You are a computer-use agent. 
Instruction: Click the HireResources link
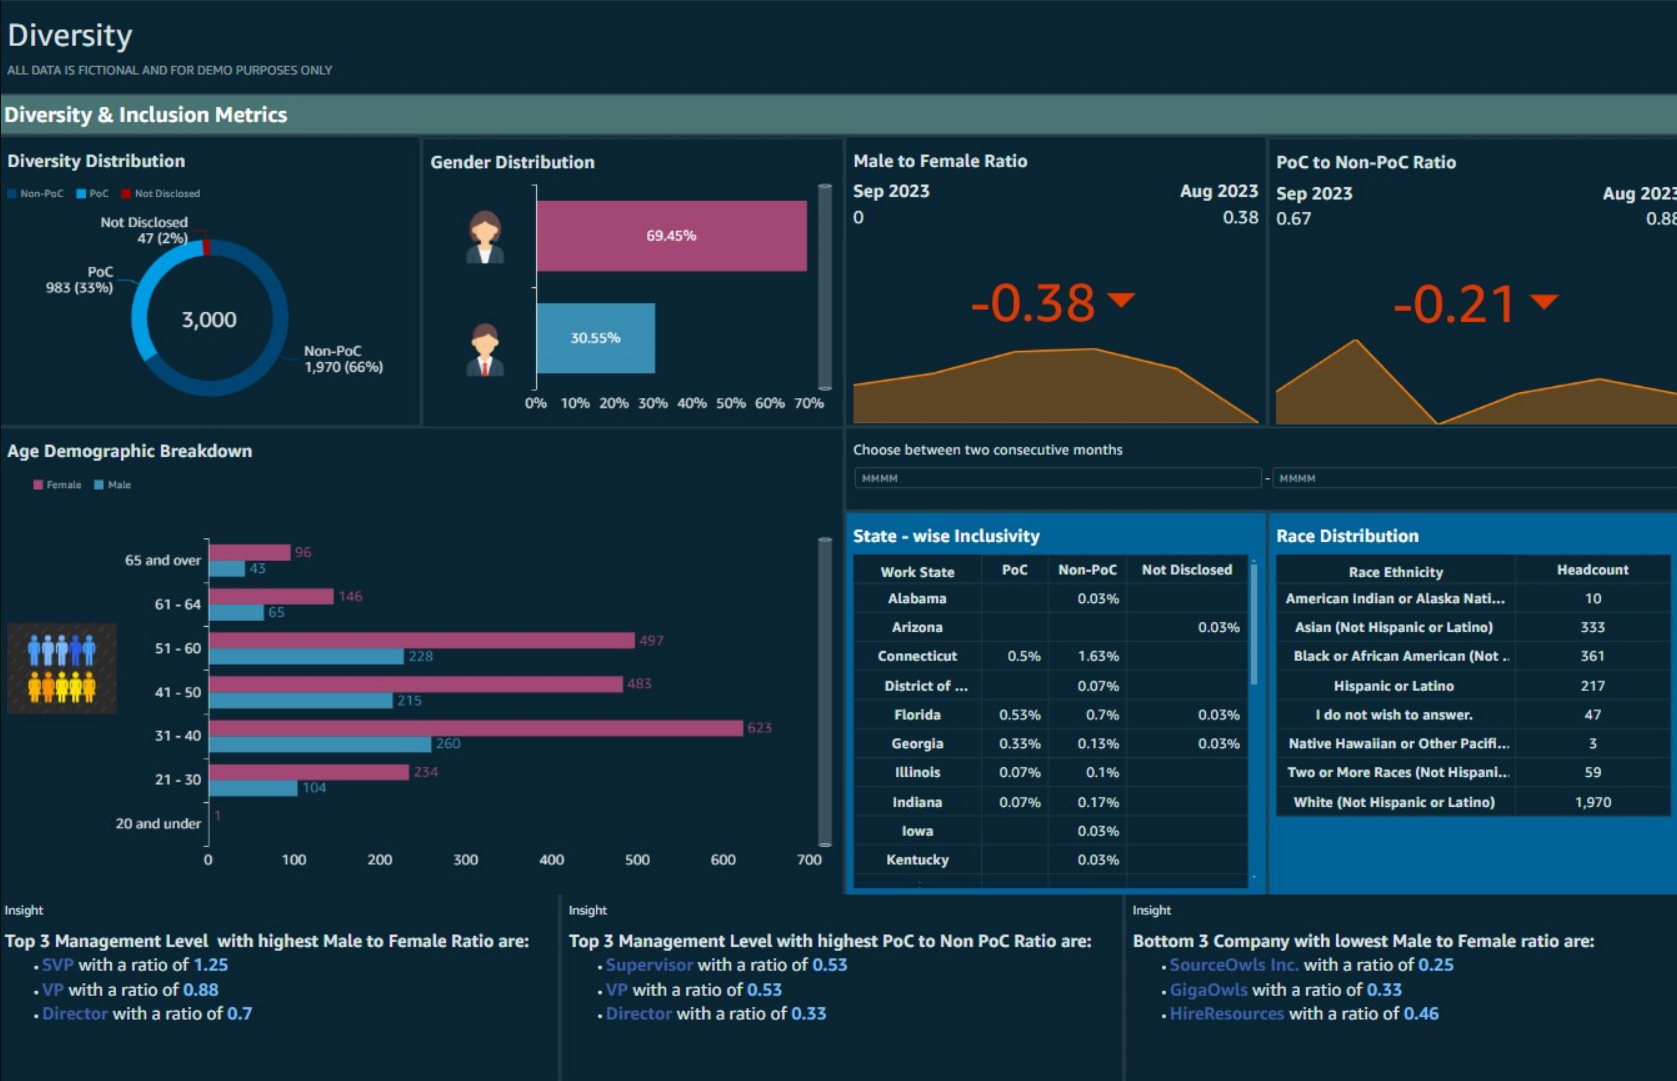pyautogui.click(x=1227, y=1014)
